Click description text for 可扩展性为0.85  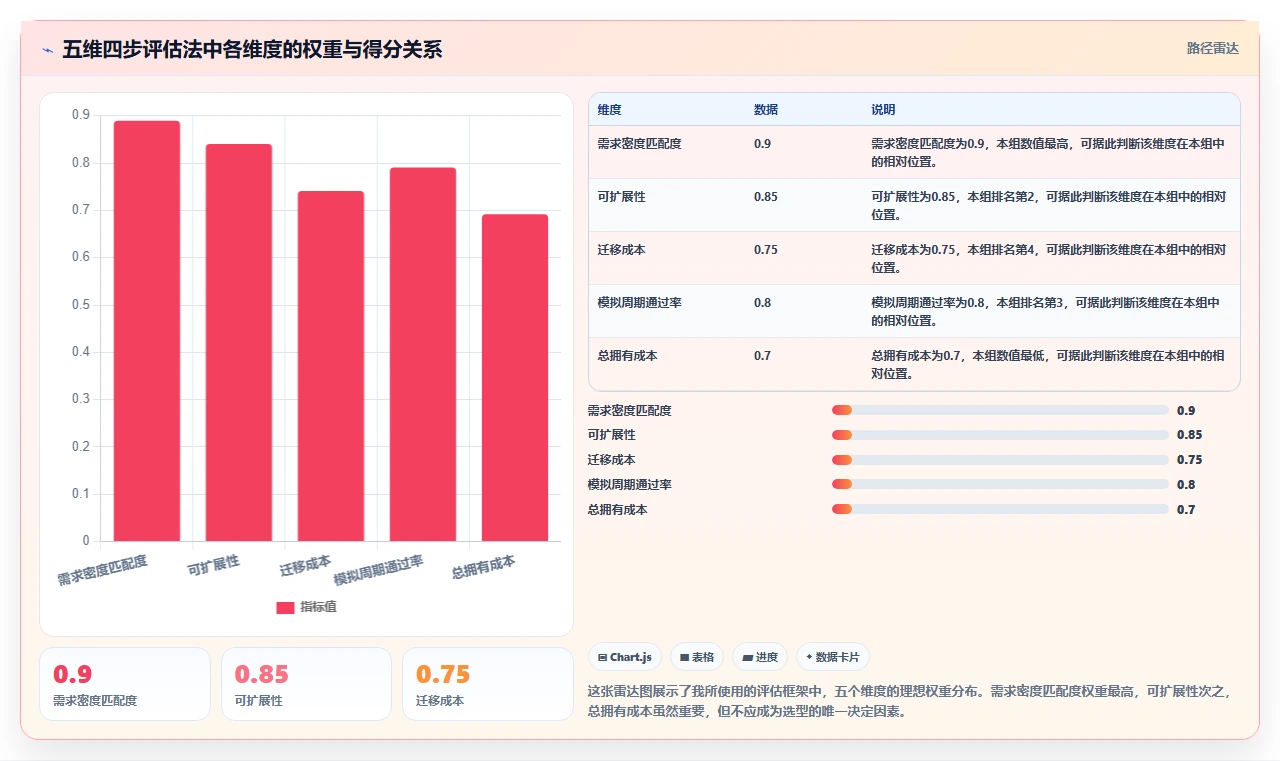1049,205
